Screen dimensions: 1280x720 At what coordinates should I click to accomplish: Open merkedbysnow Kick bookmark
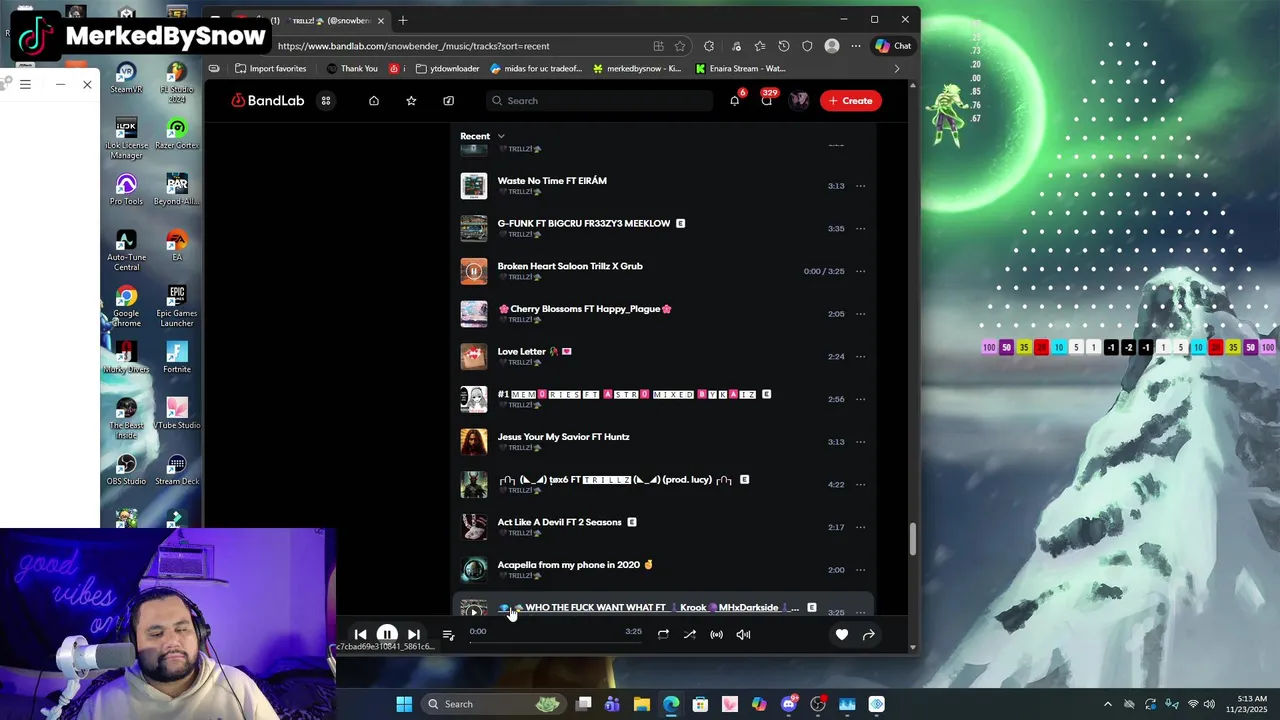coord(638,69)
